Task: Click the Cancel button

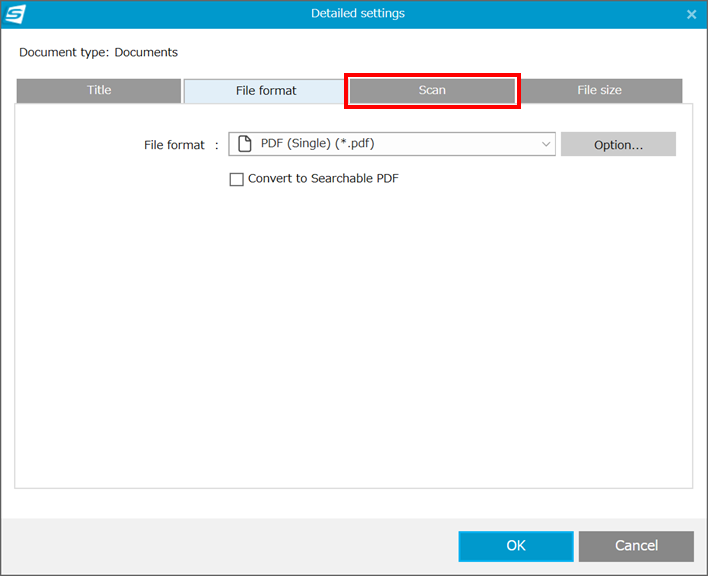Action: click(x=636, y=546)
